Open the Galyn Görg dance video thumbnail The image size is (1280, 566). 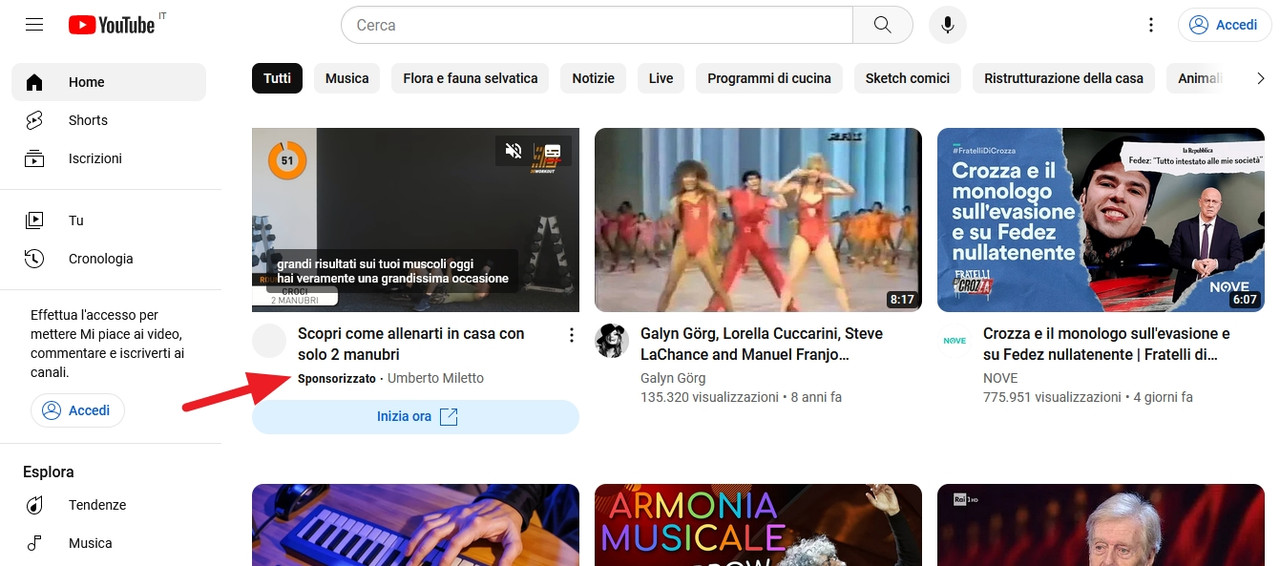pyautogui.click(x=758, y=220)
